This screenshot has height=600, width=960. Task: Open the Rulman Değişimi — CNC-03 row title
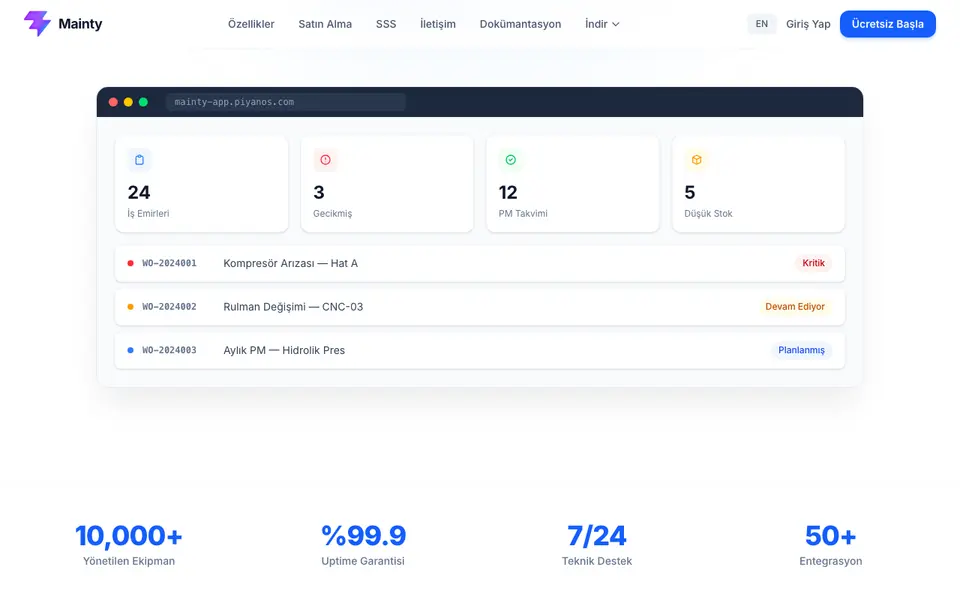(293, 307)
